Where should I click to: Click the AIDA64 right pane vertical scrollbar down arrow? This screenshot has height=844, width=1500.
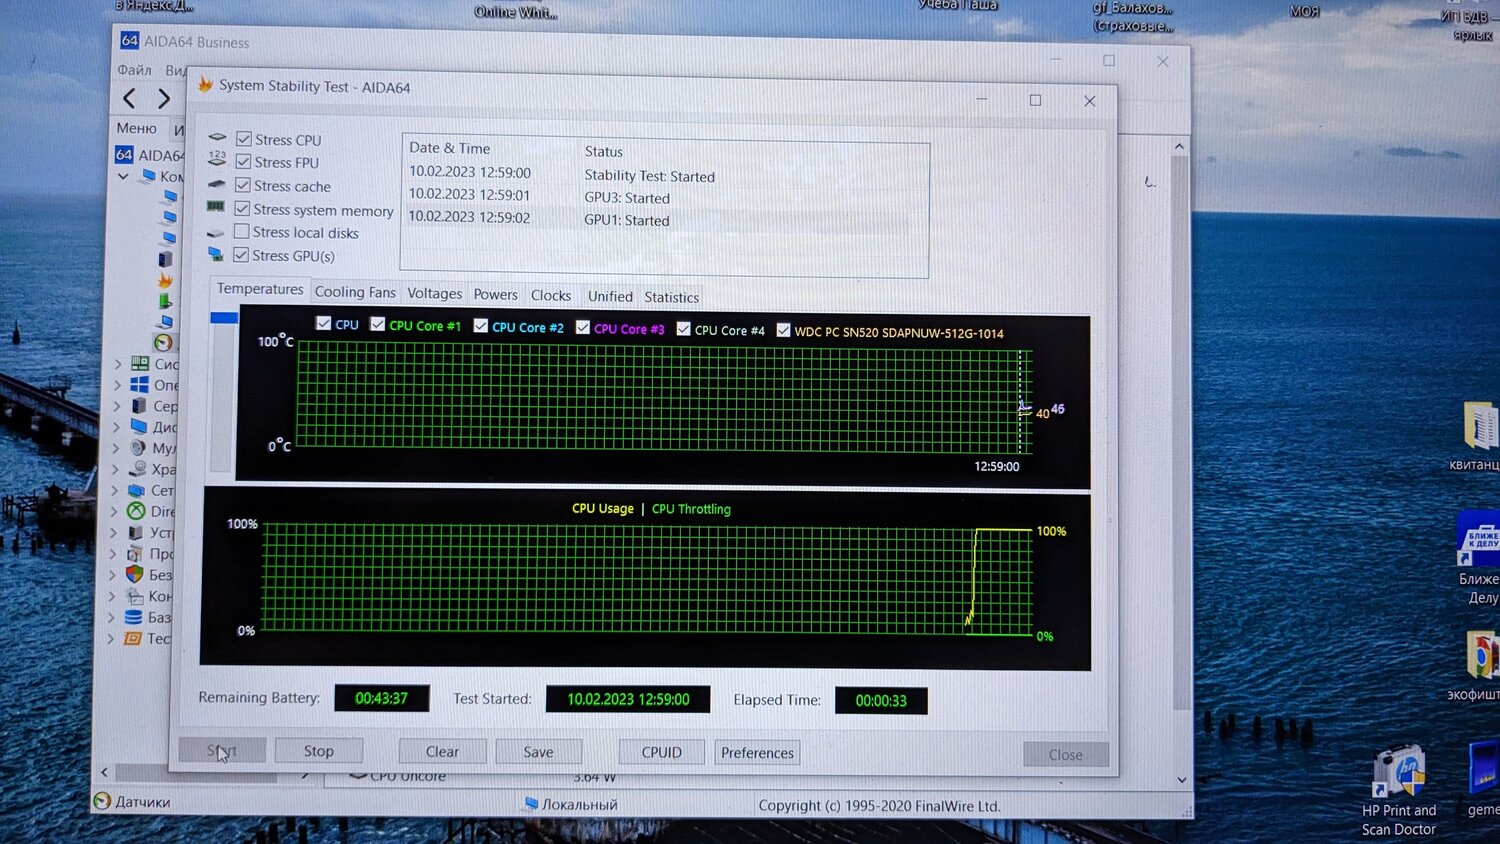pyautogui.click(x=1182, y=780)
